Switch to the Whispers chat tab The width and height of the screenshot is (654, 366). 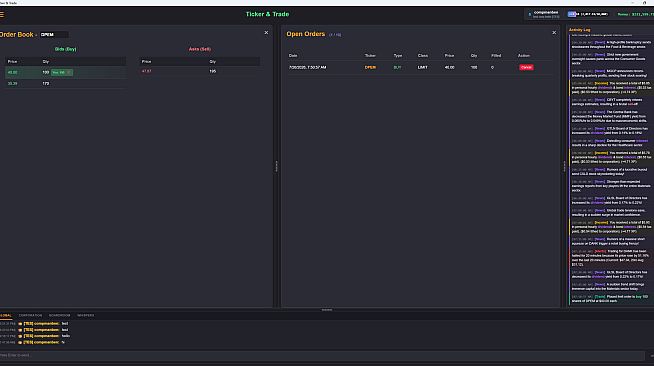click(x=86, y=316)
